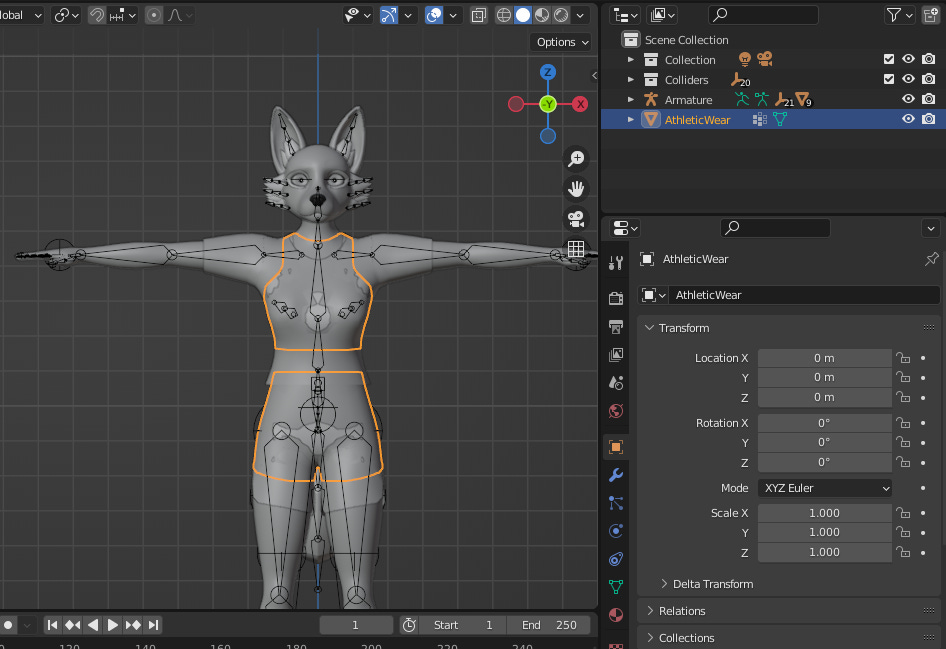Image resolution: width=946 pixels, height=649 pixels.
Task: Hide the Armature in the viewport
Action: [909, 99]
